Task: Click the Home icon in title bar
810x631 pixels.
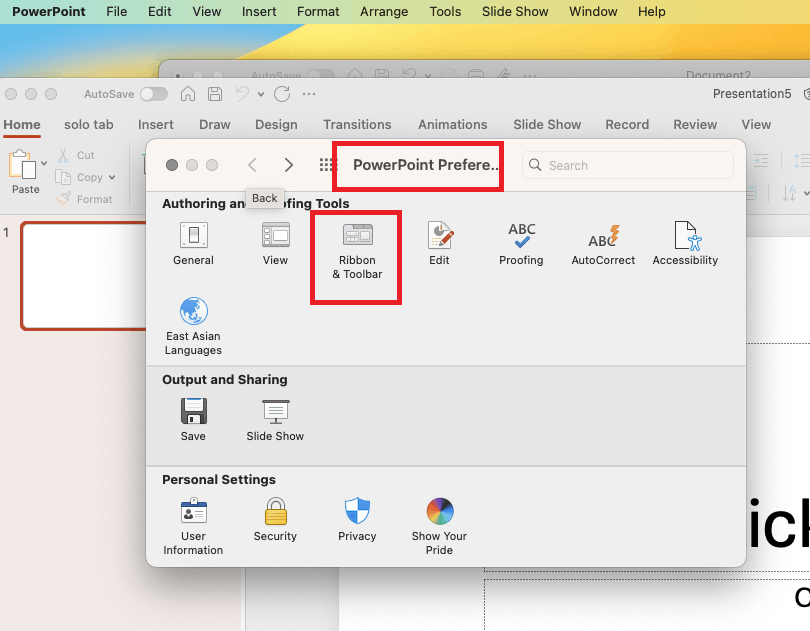Action: pyautogui.click(x=188, y=94)
